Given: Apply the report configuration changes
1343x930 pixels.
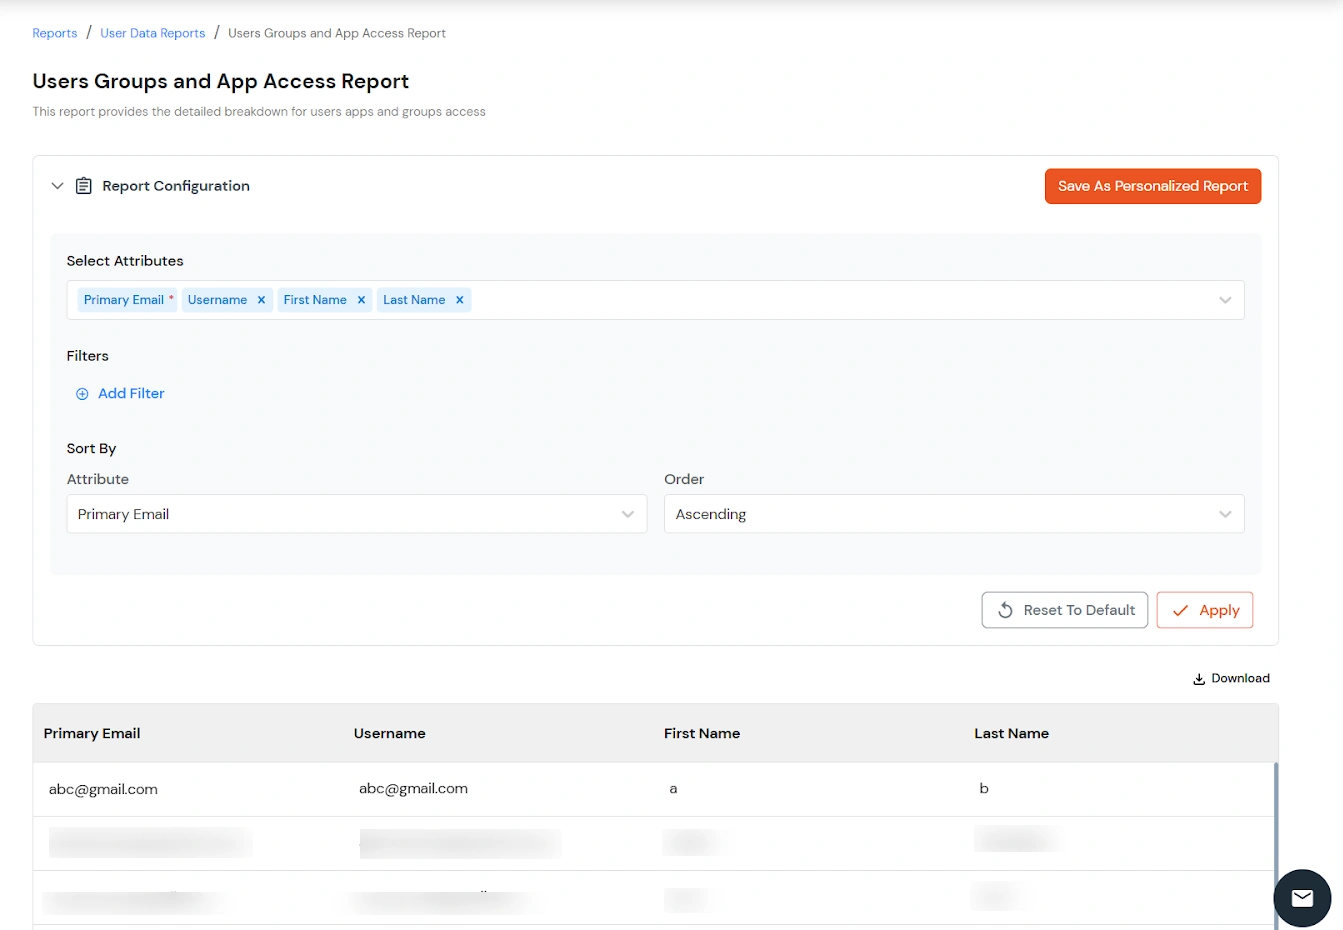Looking at the screenshot, I should [x=1205, y=610].
